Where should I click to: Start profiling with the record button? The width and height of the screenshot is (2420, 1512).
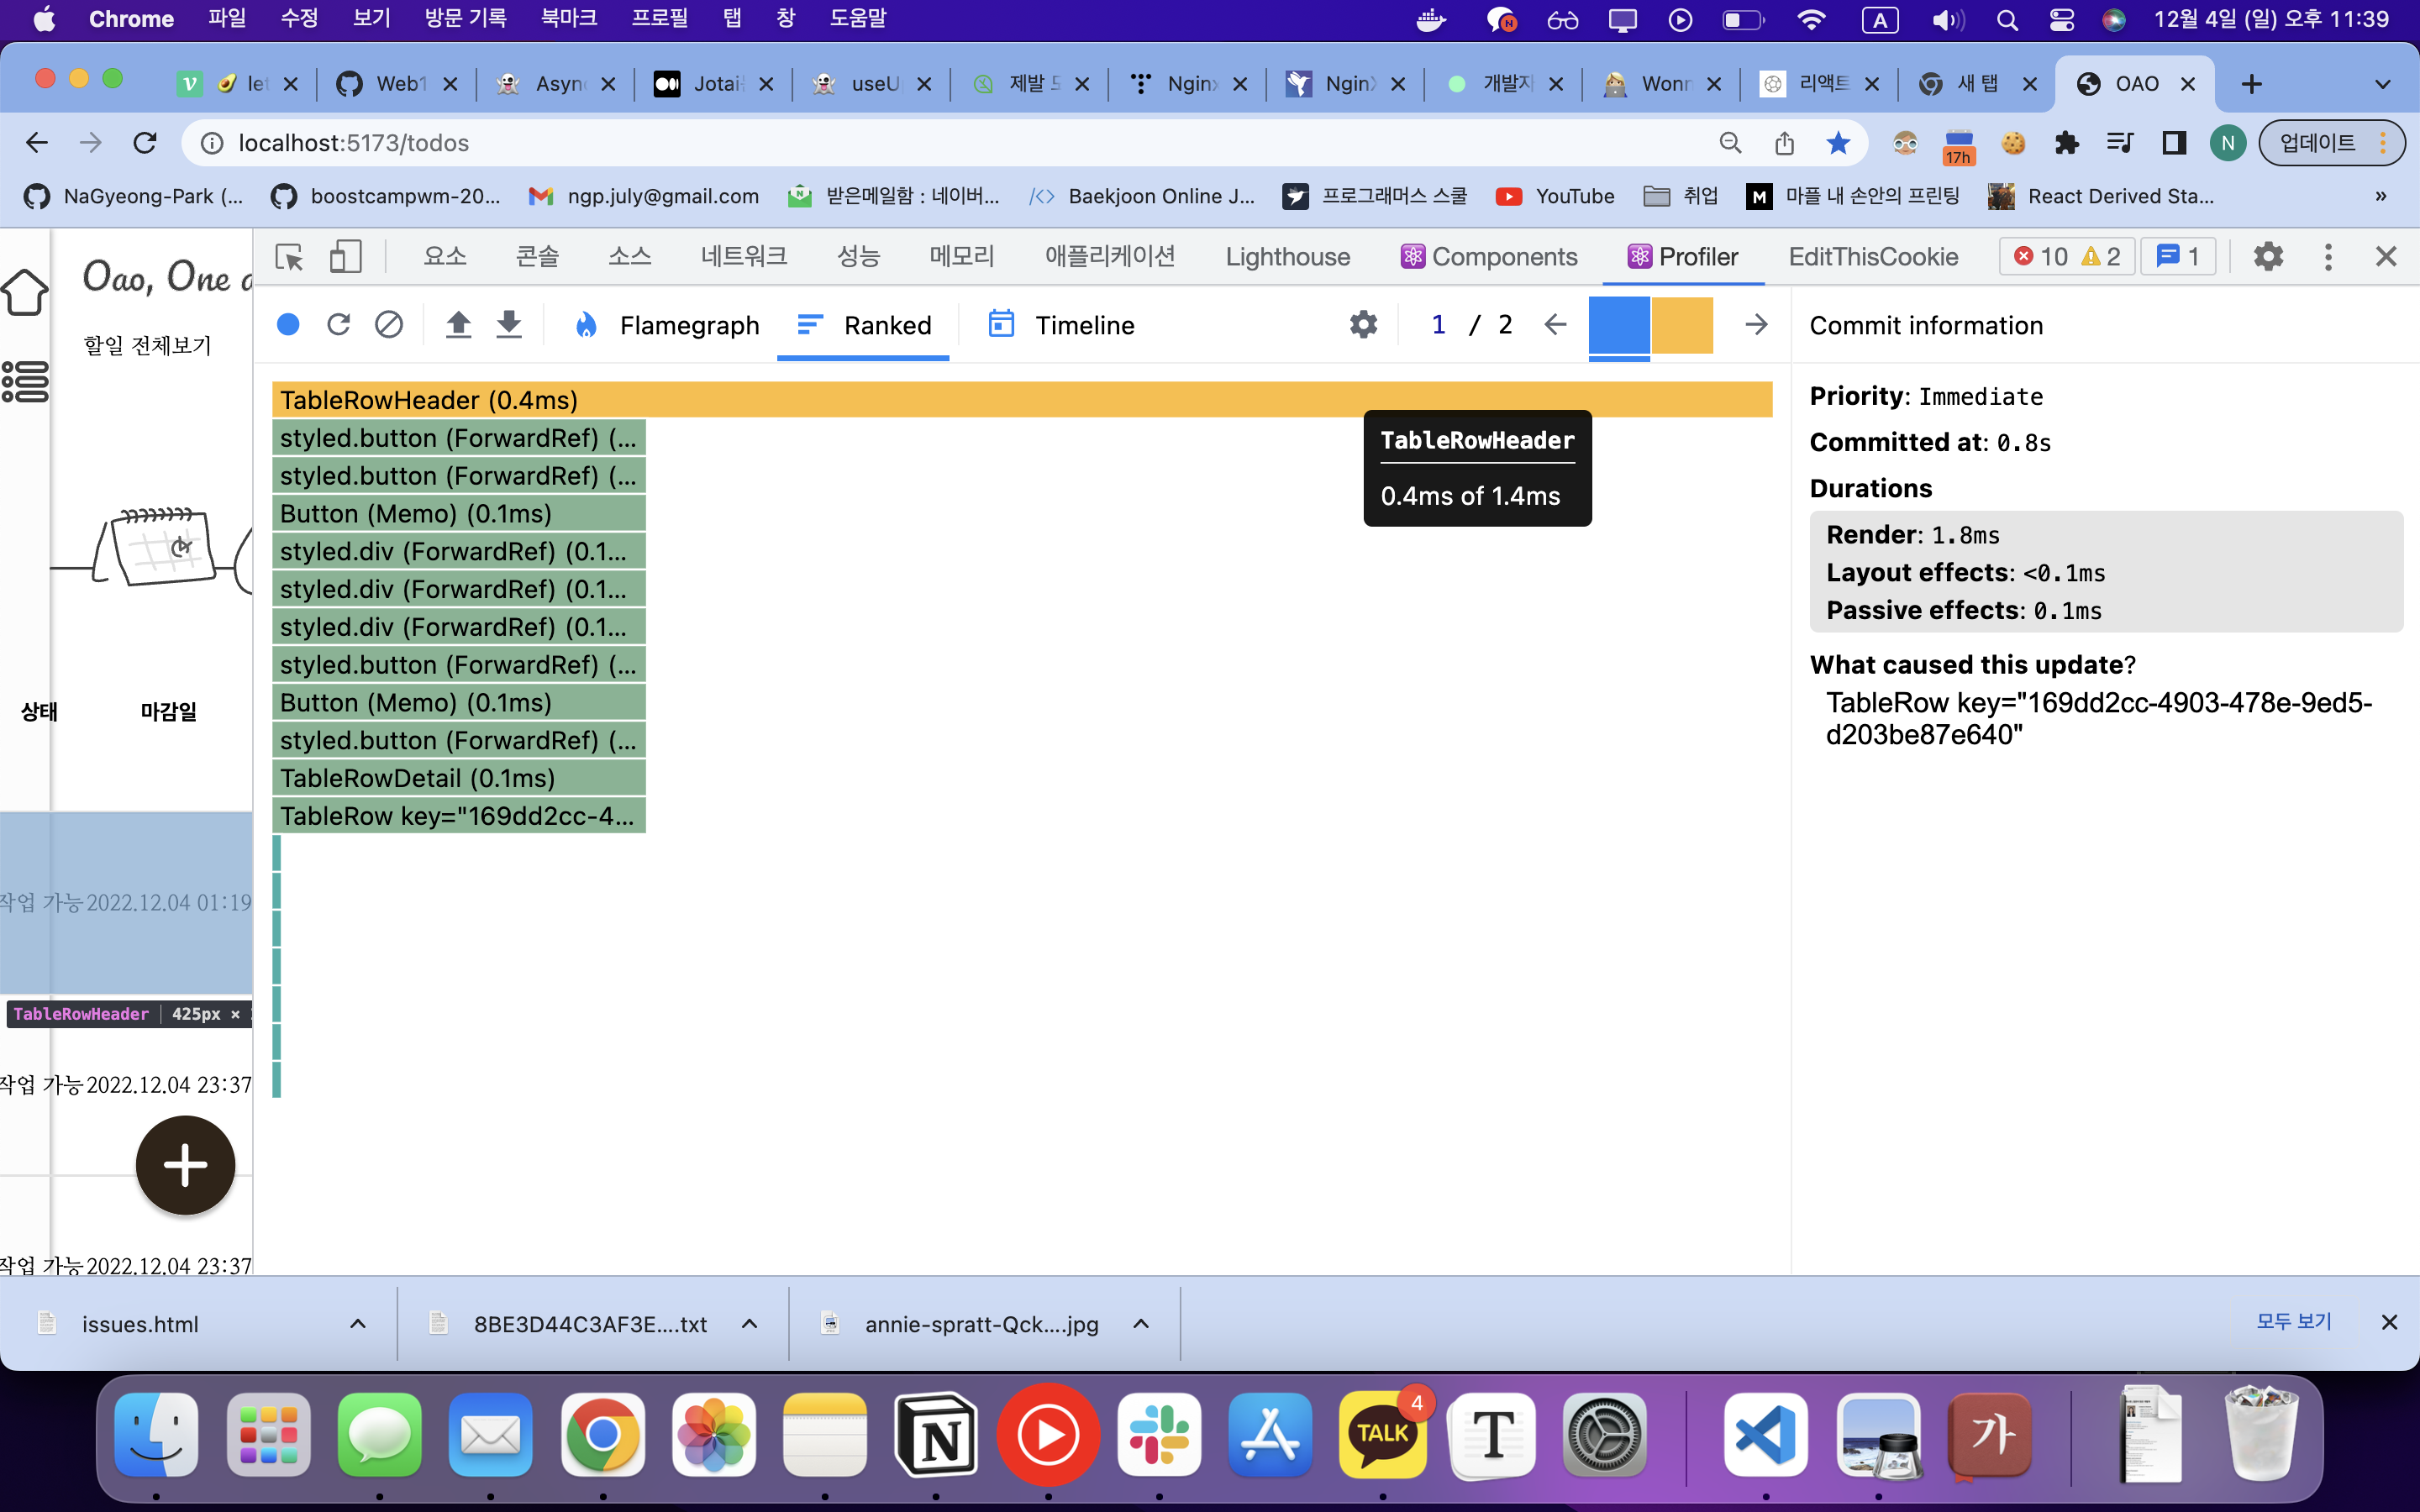288,324
